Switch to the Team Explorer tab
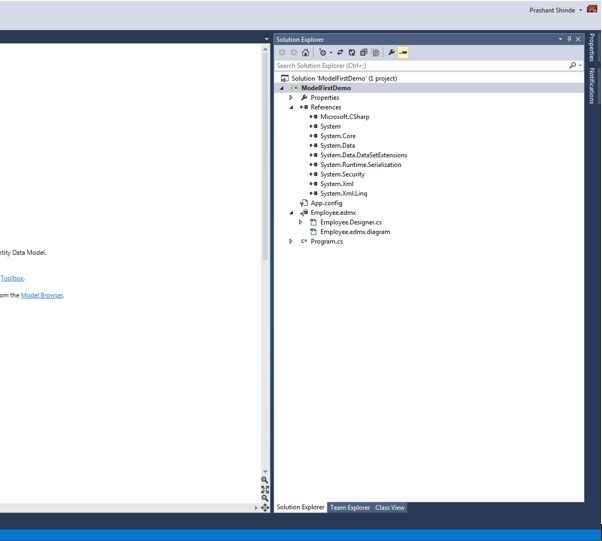602x541 pixels. tap(350, 508)
